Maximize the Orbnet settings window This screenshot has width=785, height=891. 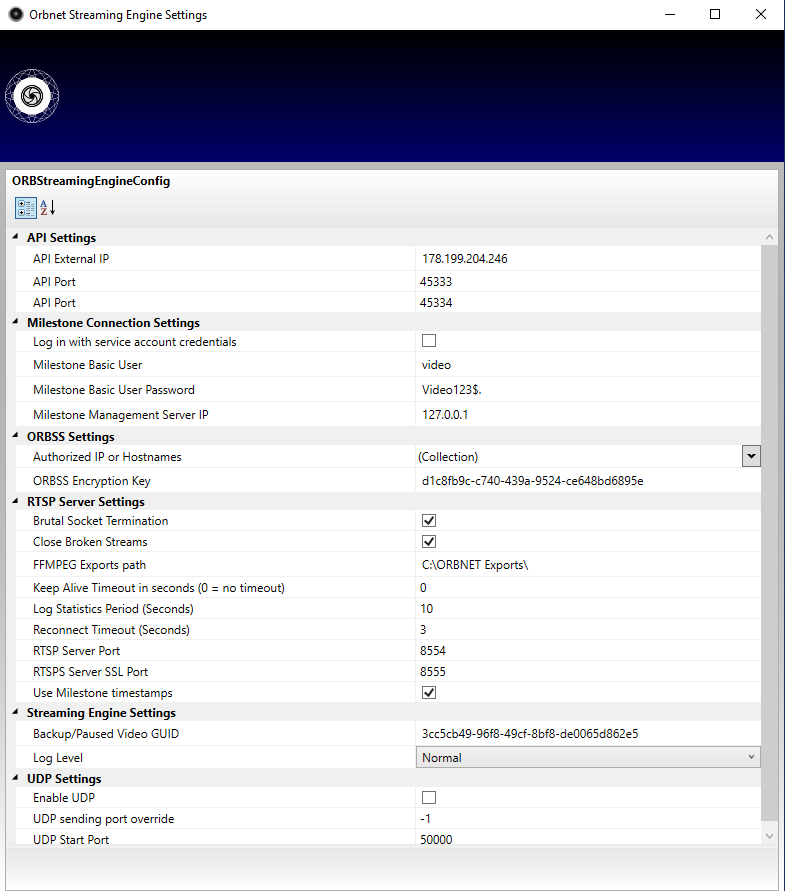click(715, 14)
